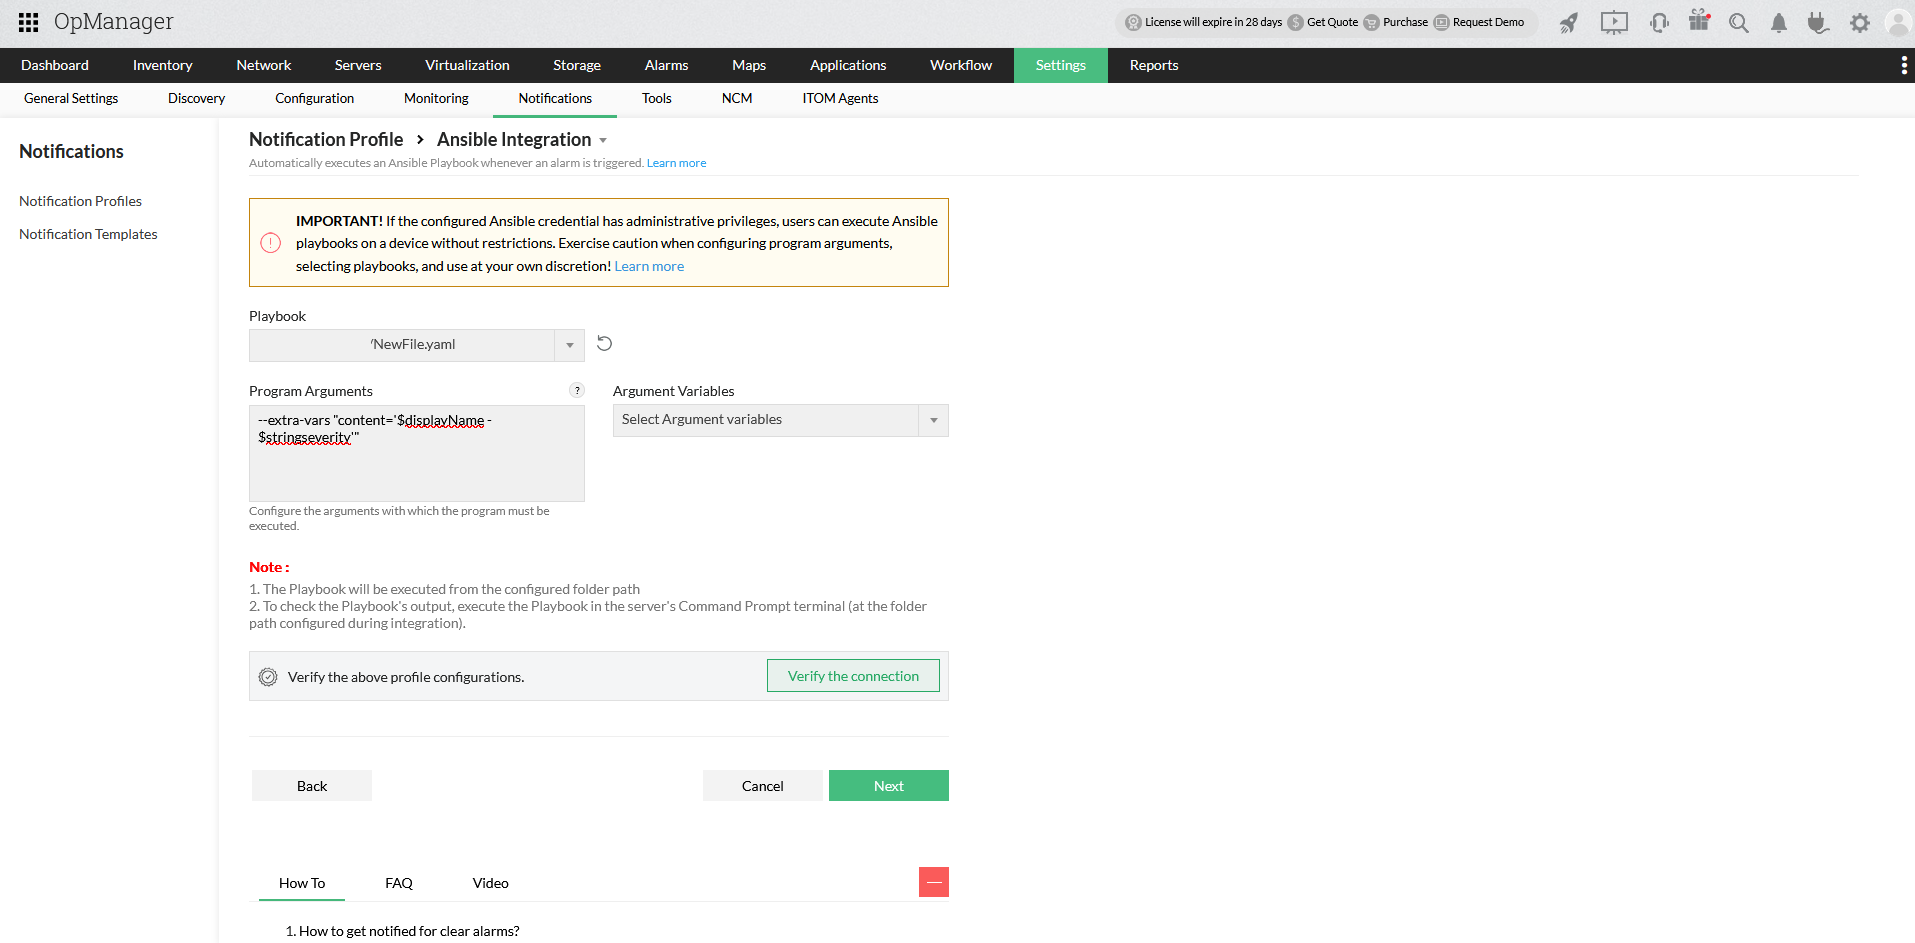Click the Request Demo play icon

pyautogui.click(x=1442, y=22)
